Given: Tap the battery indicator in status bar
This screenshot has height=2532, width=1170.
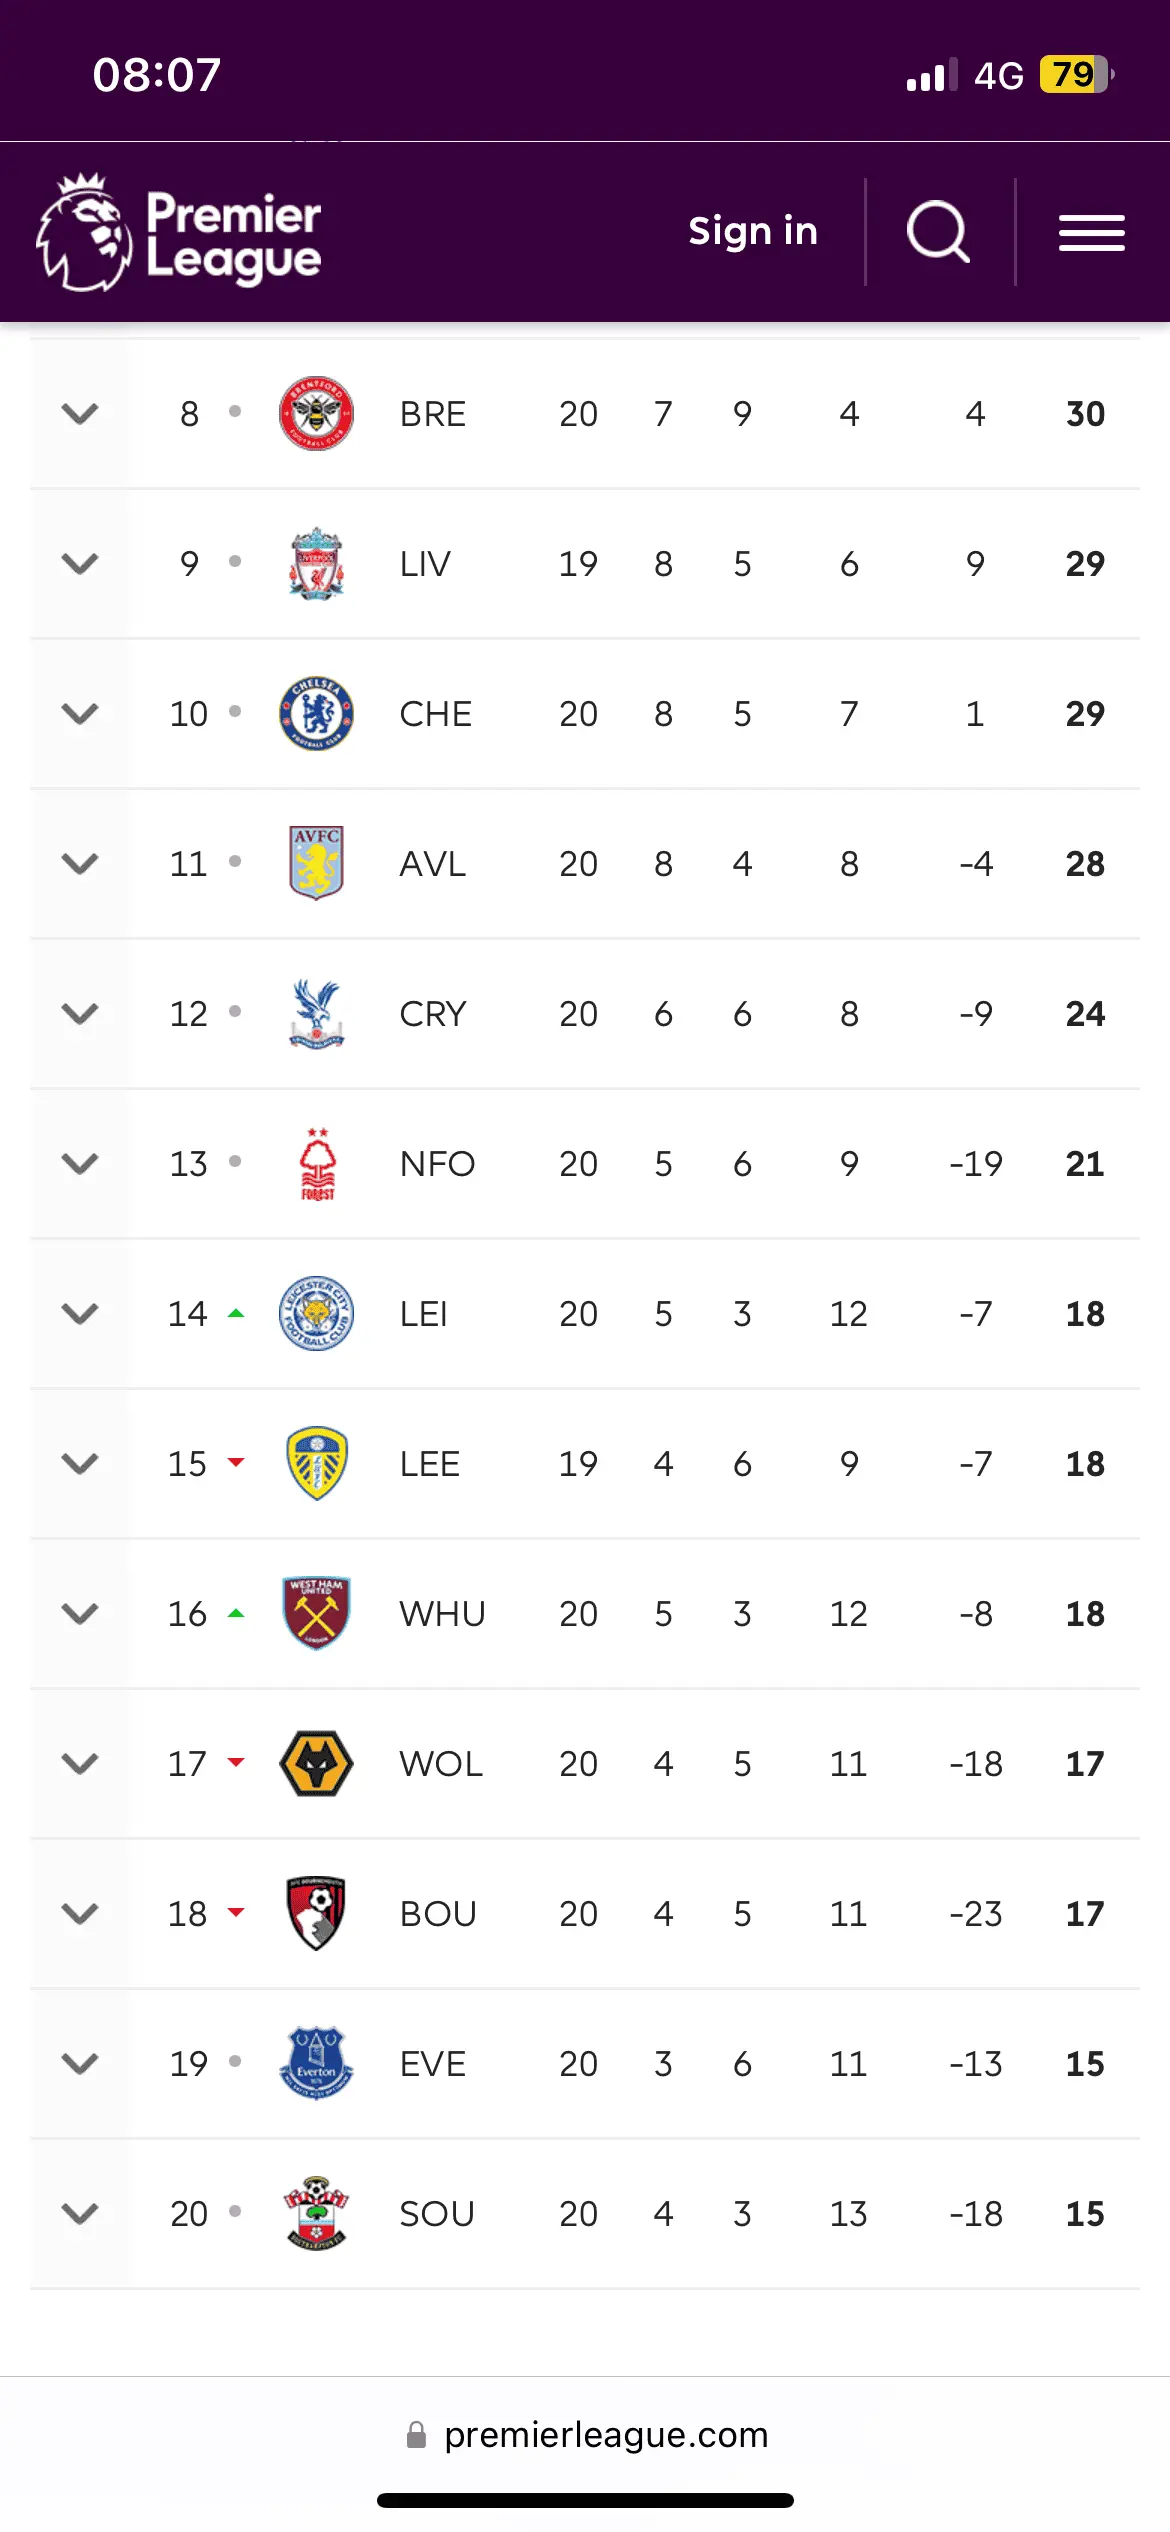Looking at the screenshot, I should (1075, 75).
